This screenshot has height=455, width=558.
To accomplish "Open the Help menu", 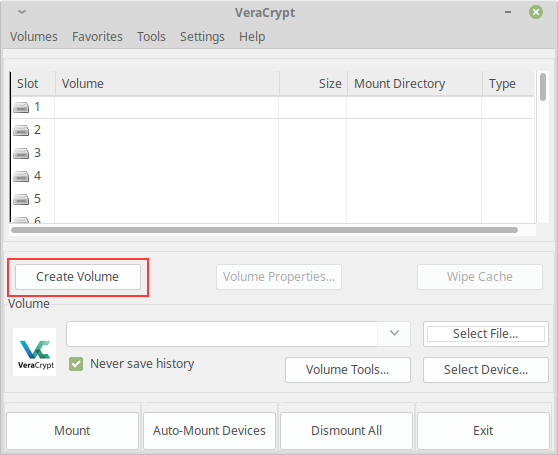I will tap(252, 37).
